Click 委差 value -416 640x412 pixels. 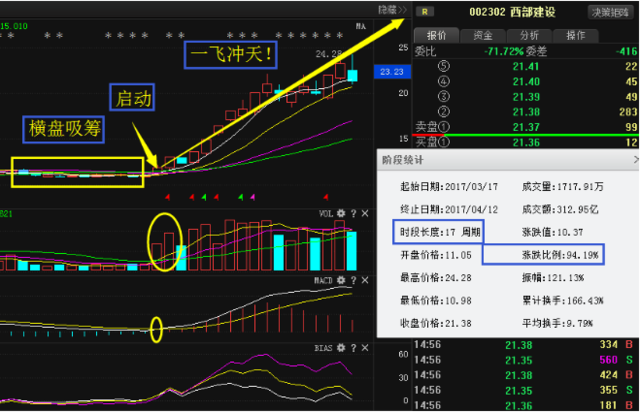[627, 51]
